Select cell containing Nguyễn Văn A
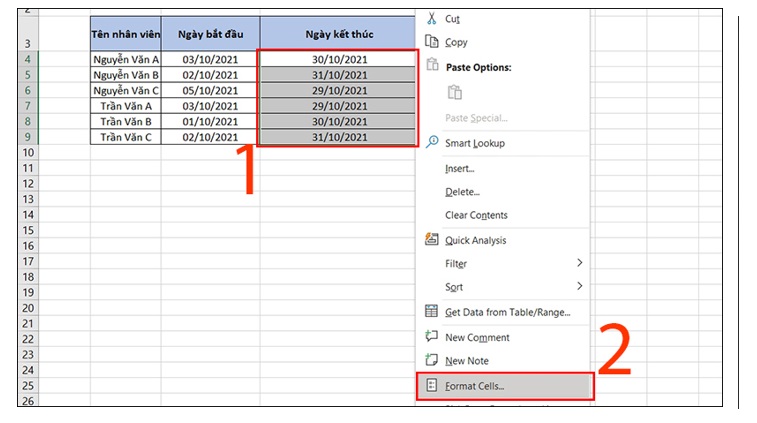The height and width of the screenshot is (423, 757). point(125,58)
